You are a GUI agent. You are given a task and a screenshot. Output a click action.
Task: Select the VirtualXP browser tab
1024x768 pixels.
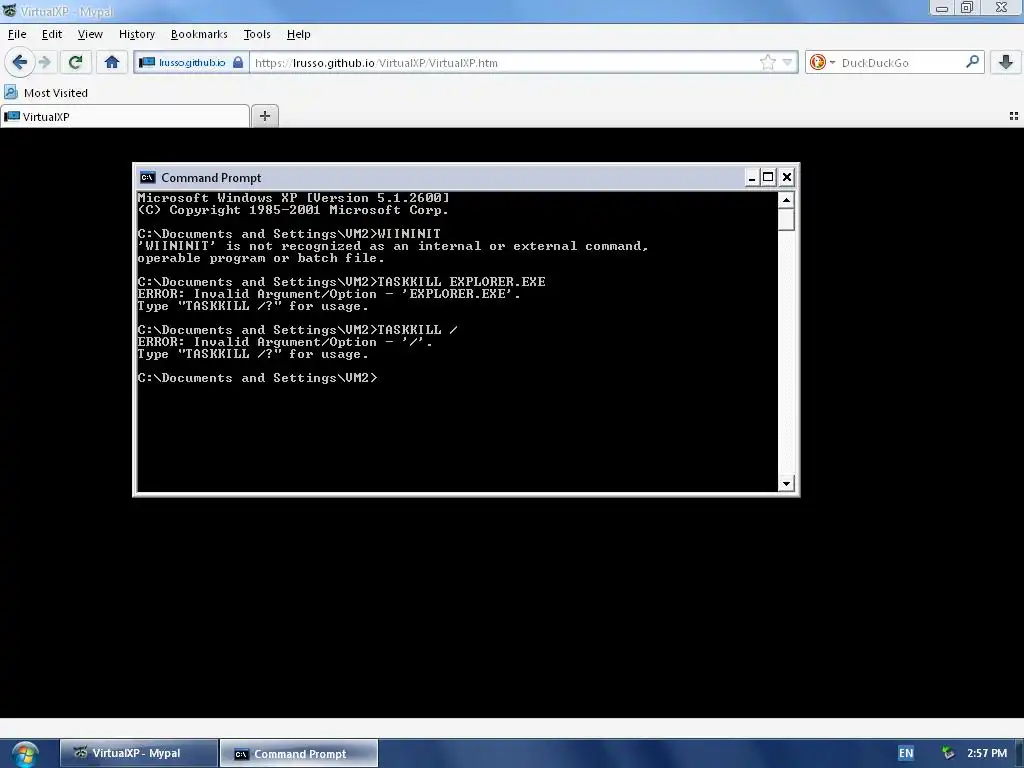125,116
